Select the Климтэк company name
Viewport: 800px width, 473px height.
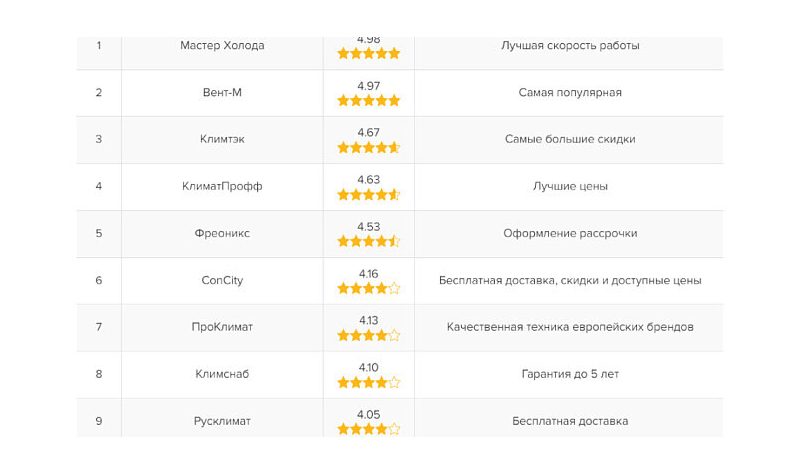pos(222,140)
